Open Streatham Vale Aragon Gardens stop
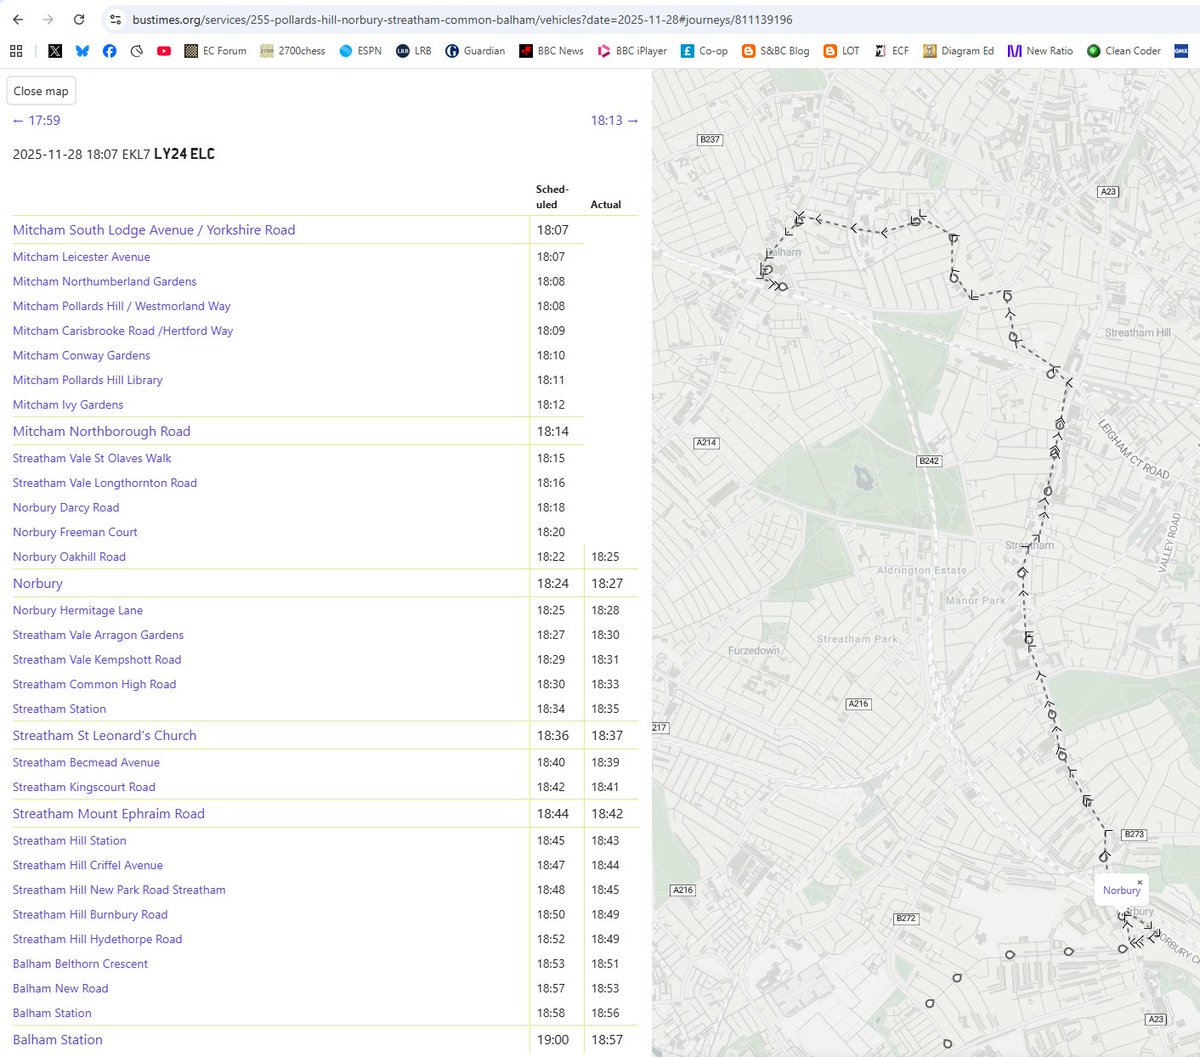 point(98,635)
